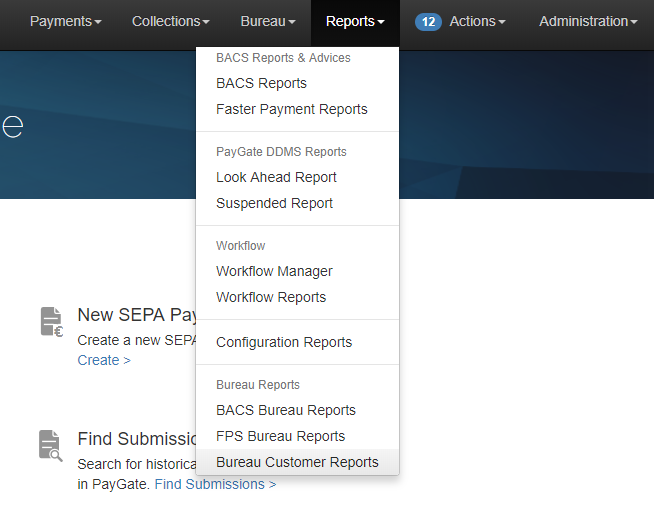The width and height of the screenshot is (654, 518).
Task: Expand the Payments dropdown menu
Action: tap(65, 22)
